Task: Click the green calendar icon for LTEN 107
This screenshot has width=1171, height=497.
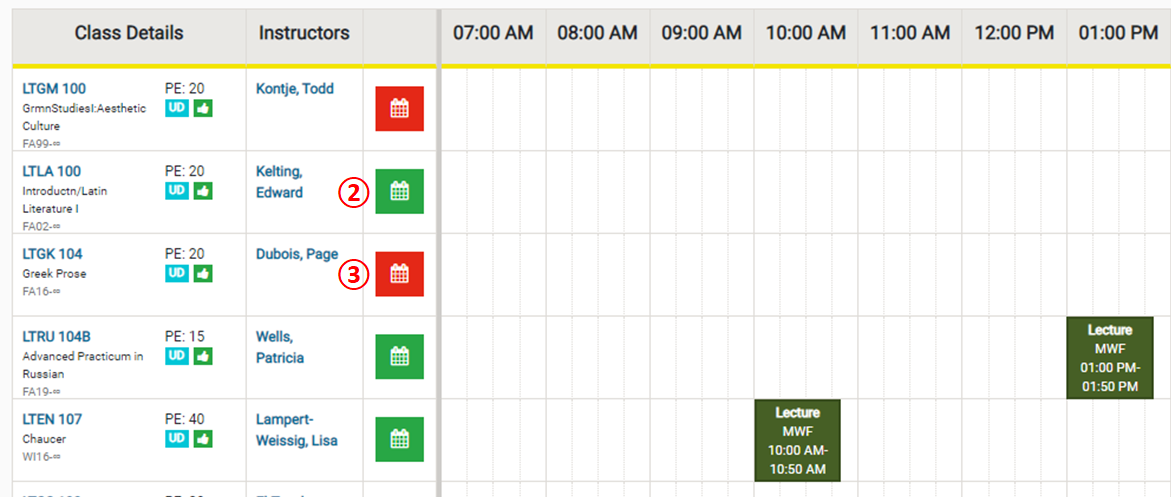Action: coord(399,439)
